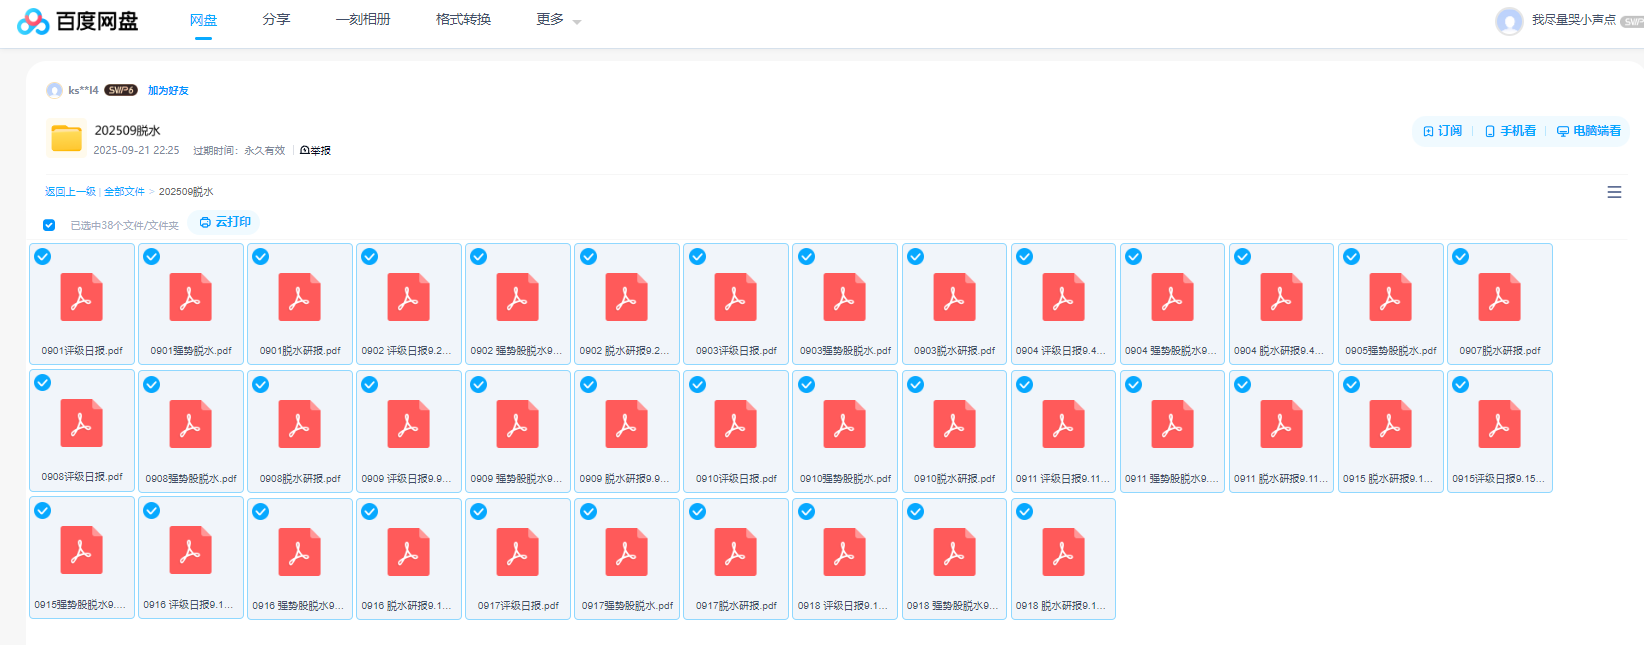Select the 0918 脱水研报 file thumbnail
This screenshot has height=645, width=1644.
pos(1063,553)
